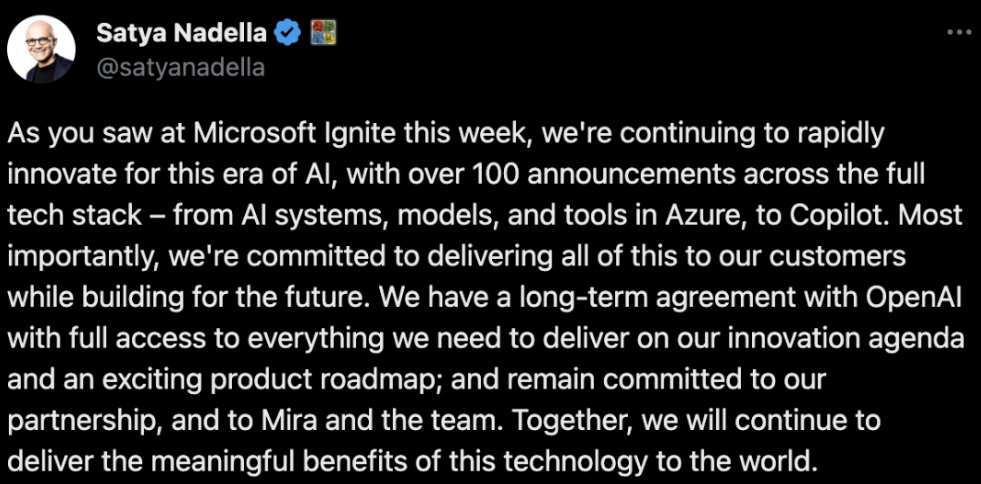Open the three-dot more options menu

tap(958, 31)
